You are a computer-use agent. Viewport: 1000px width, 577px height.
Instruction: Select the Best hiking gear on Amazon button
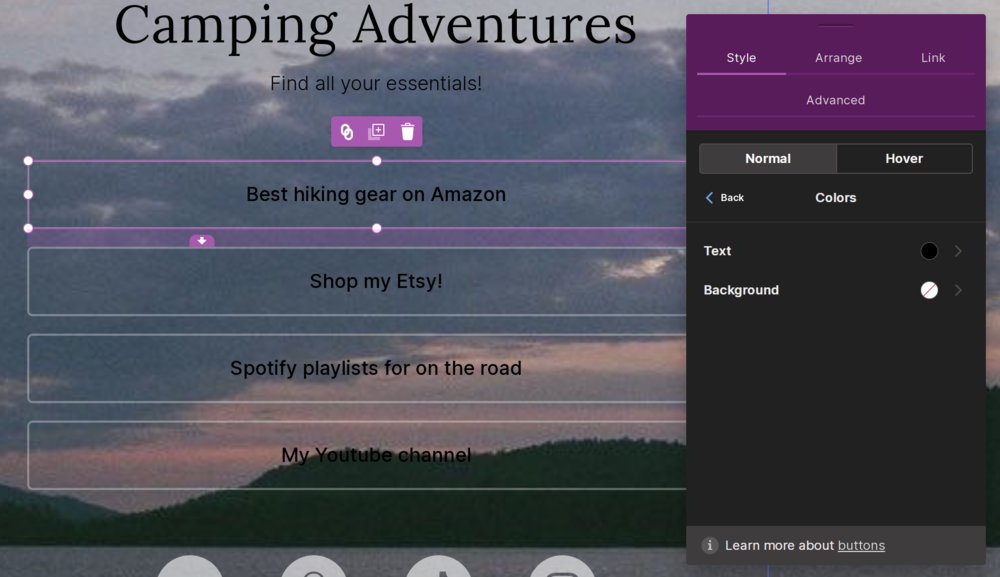(x=376, y=194)
